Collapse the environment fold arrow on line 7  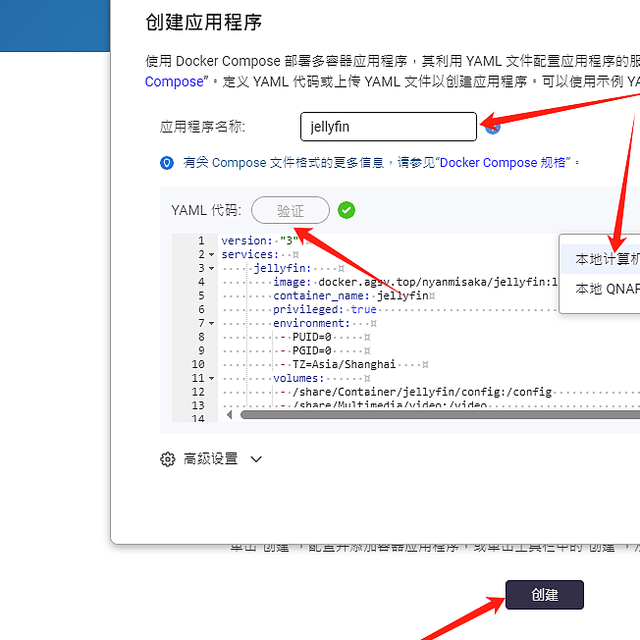(211, 323)
